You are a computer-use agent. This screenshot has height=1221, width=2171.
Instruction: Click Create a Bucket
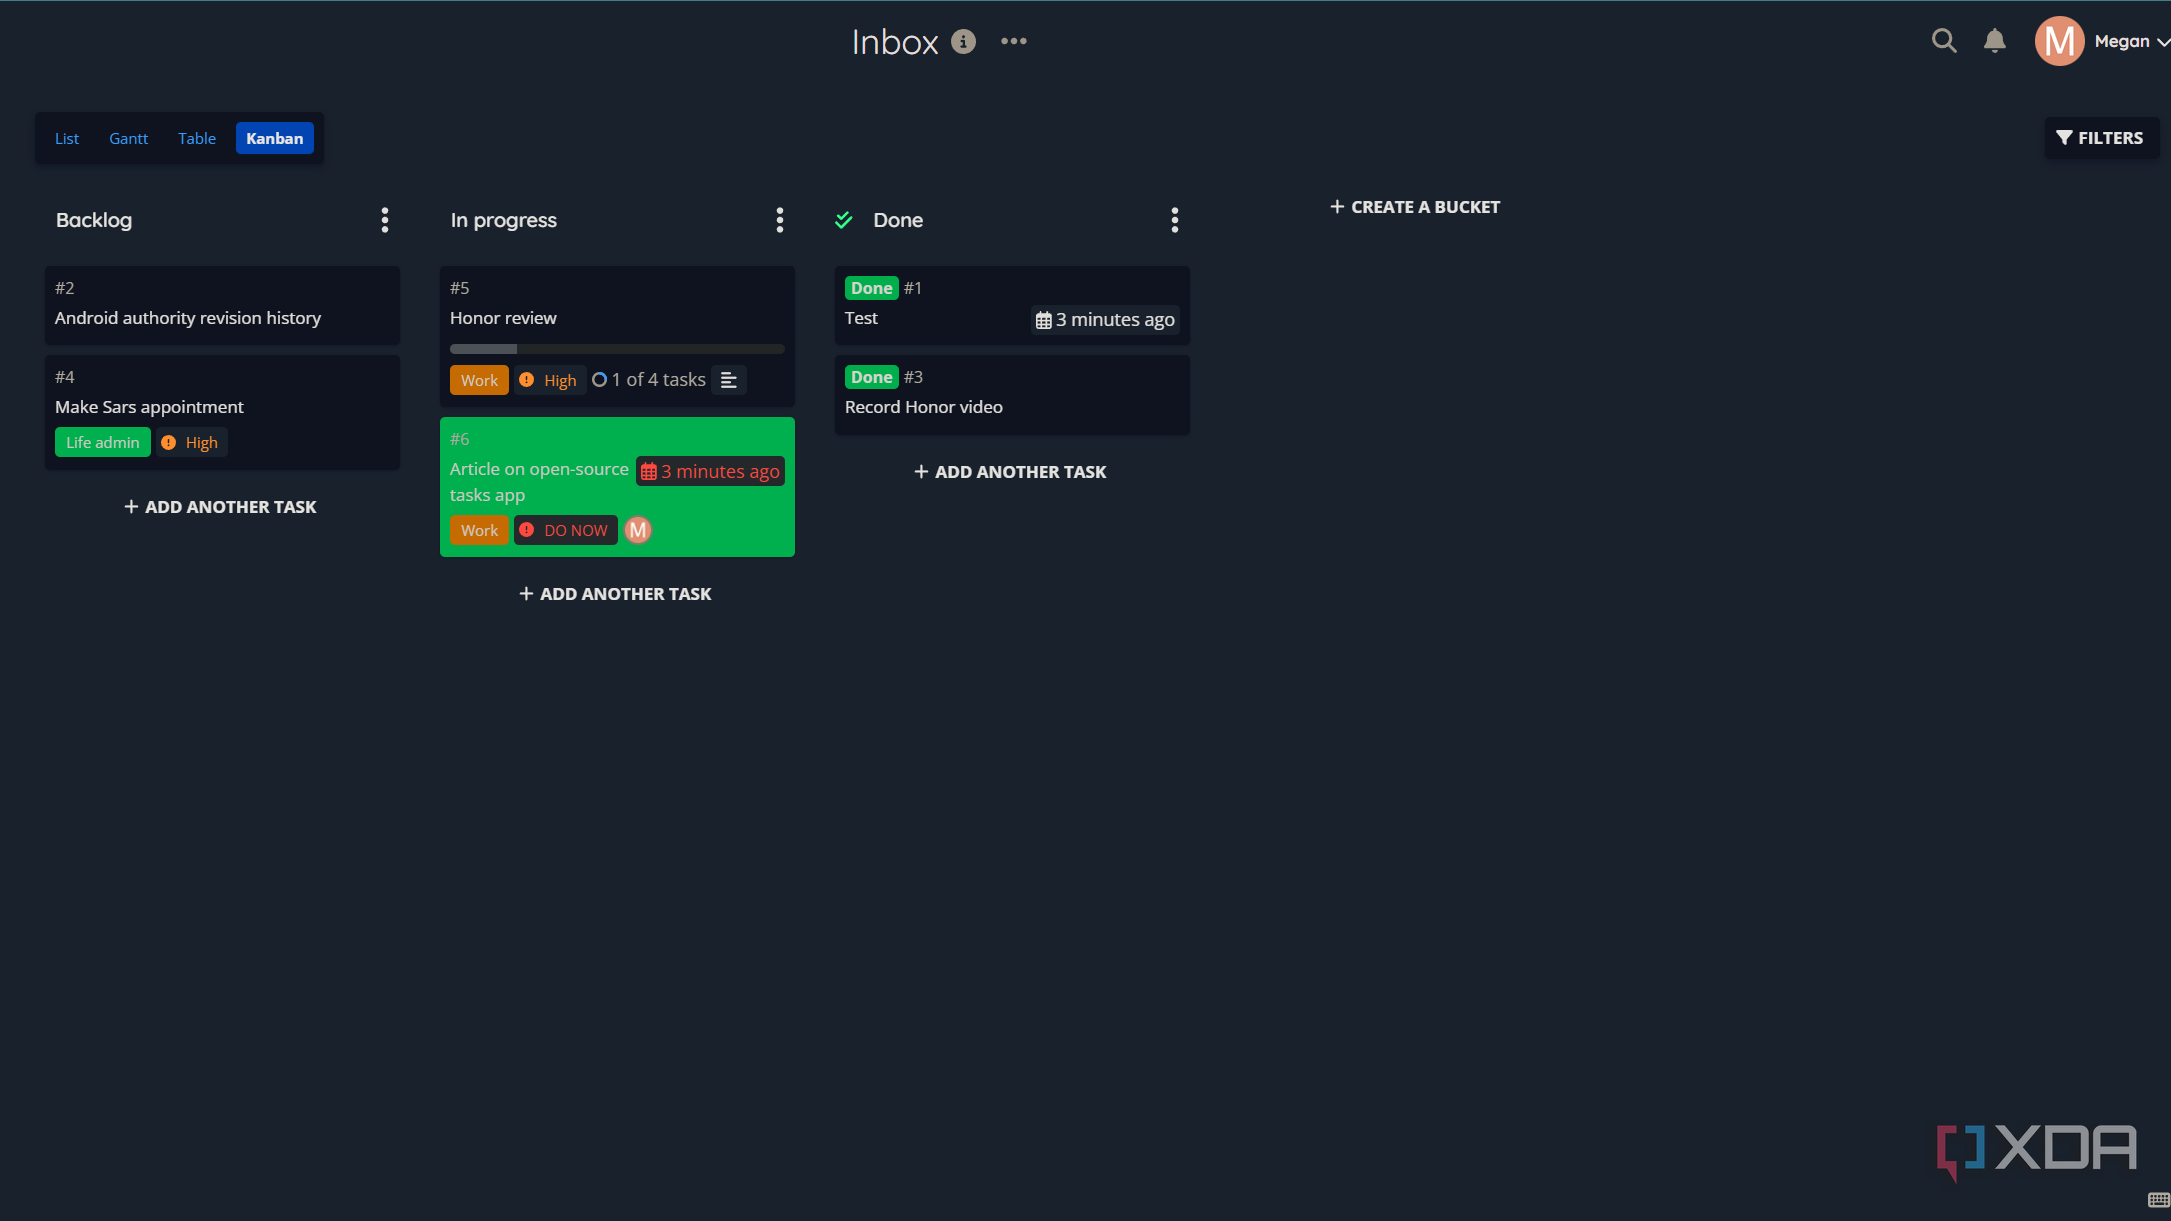(1414, 207)
